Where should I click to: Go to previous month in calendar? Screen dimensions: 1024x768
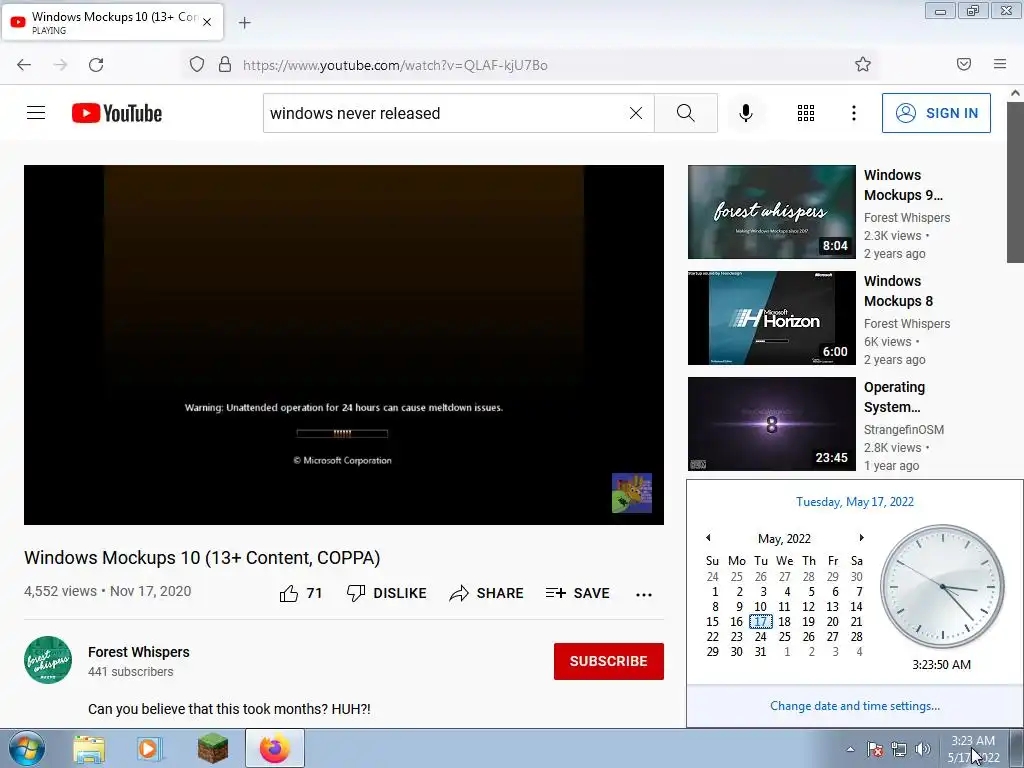click(709, 537)
